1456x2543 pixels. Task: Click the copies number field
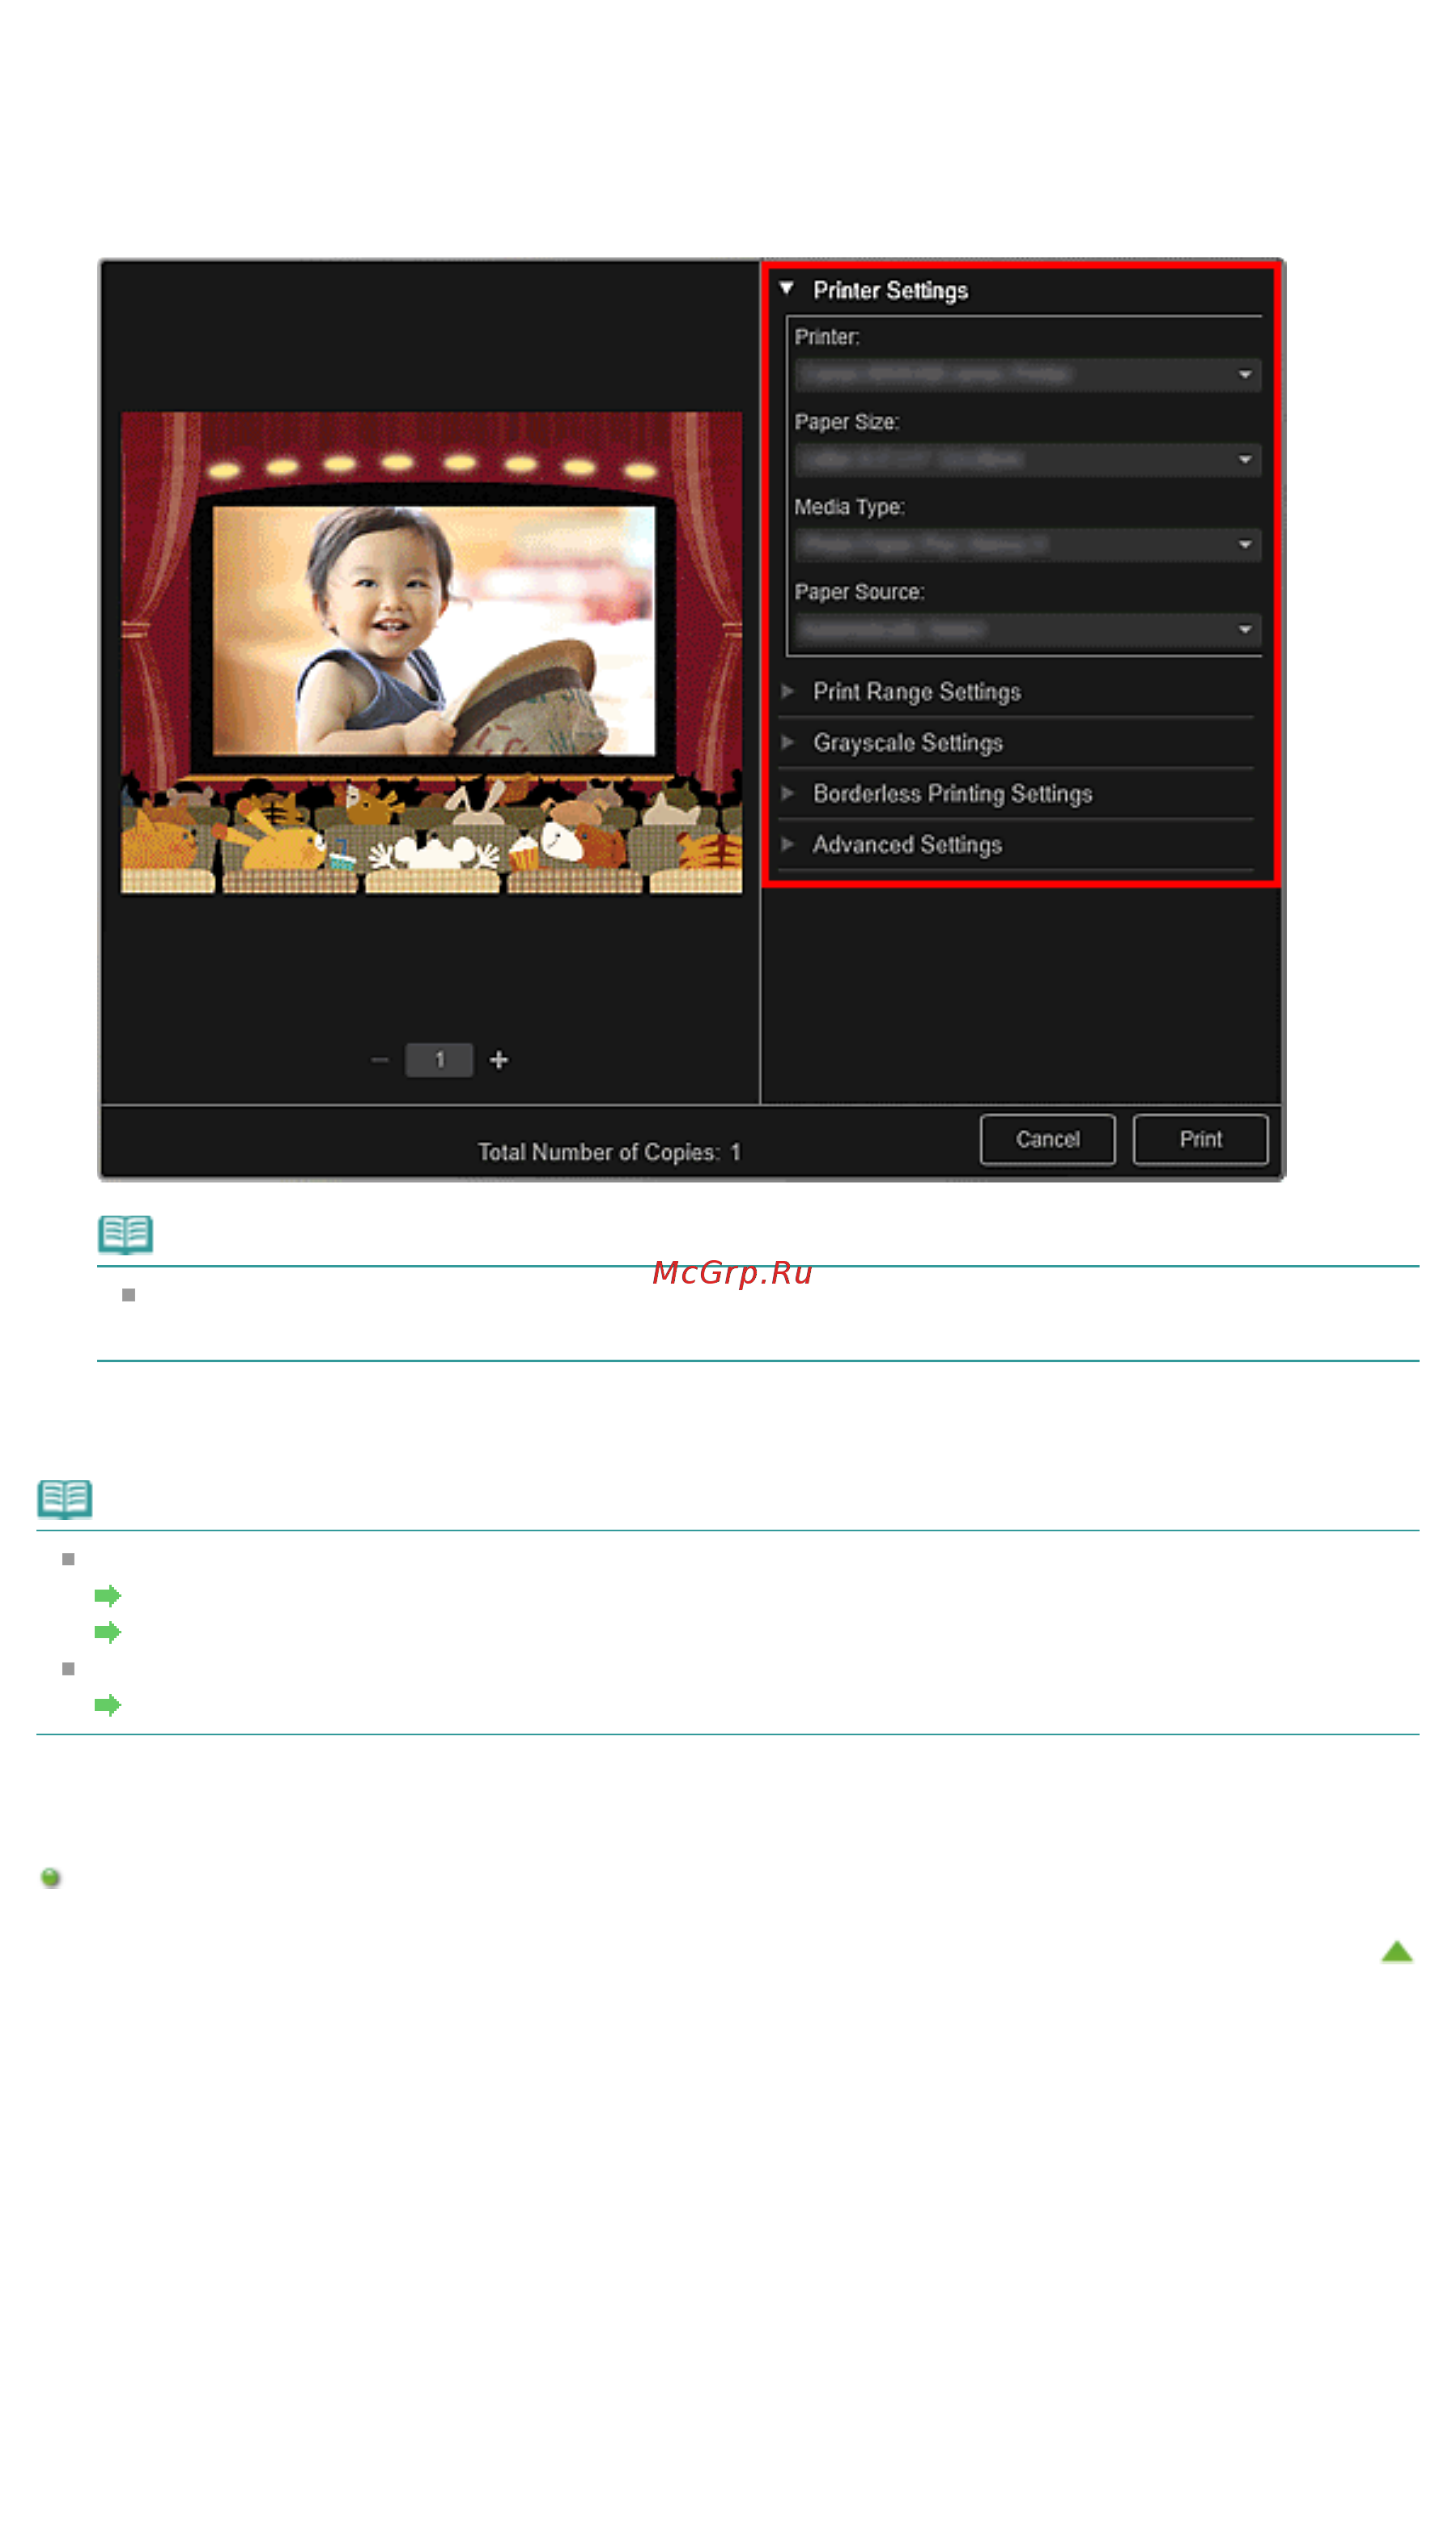click(439, 1060)
